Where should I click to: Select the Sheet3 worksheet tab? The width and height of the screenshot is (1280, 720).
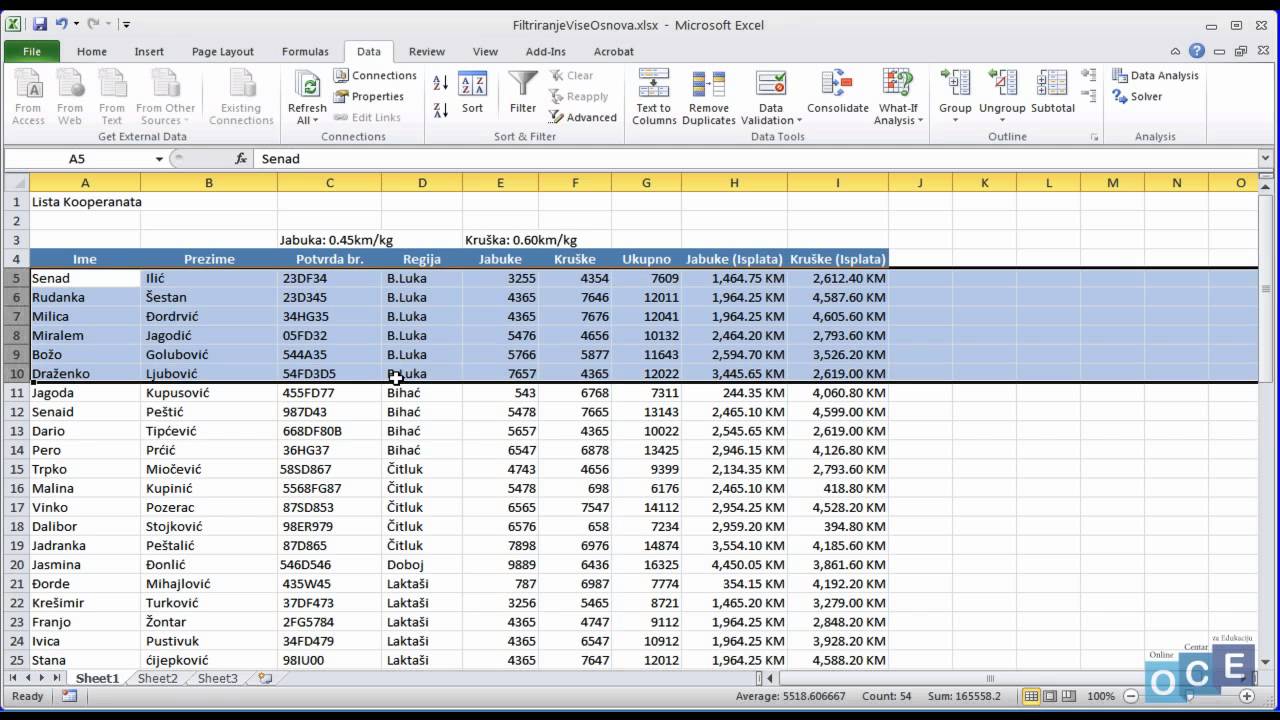(x=218, y=678)
